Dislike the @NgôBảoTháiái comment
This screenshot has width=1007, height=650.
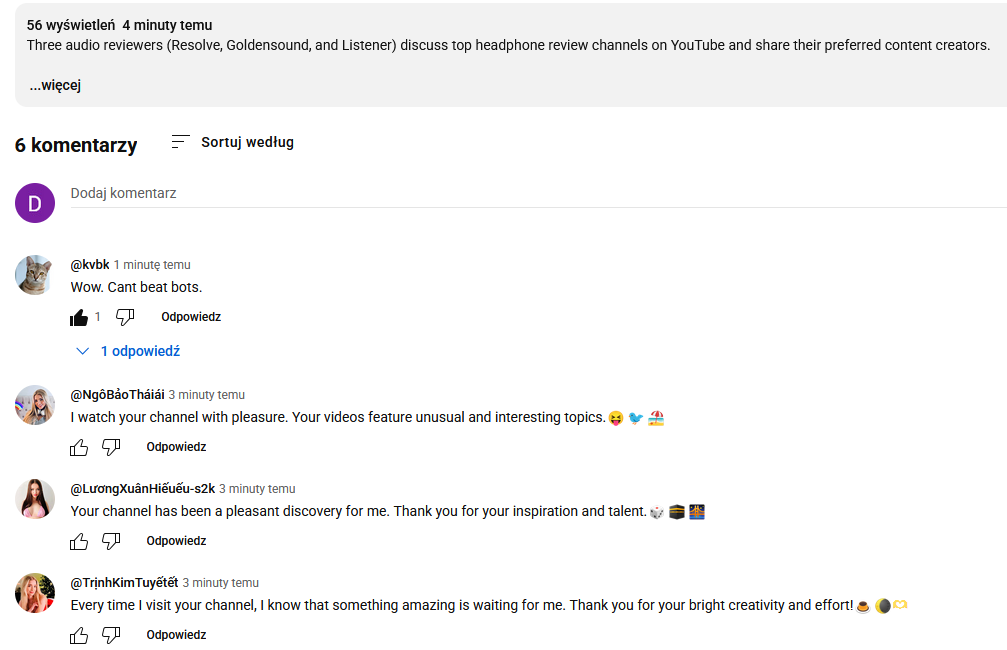[111, 447]
